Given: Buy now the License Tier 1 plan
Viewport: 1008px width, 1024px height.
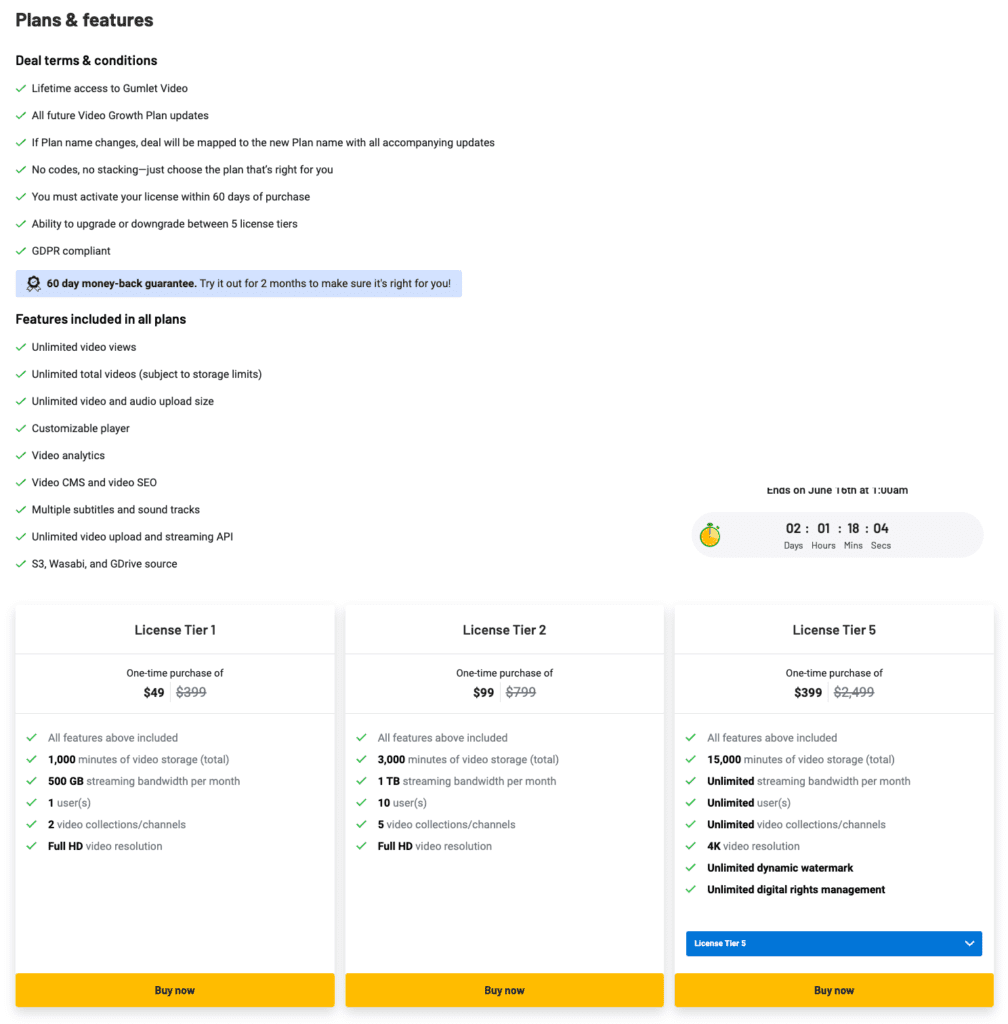Looking at the screenshot, I should point(175,990).
